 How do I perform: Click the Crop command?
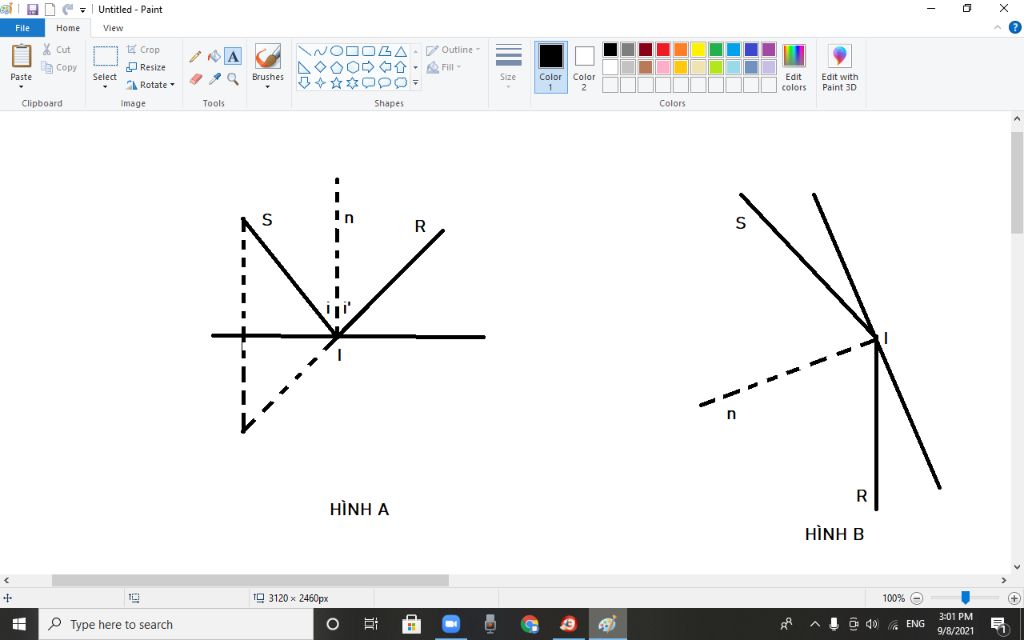[x=143, y=50]
